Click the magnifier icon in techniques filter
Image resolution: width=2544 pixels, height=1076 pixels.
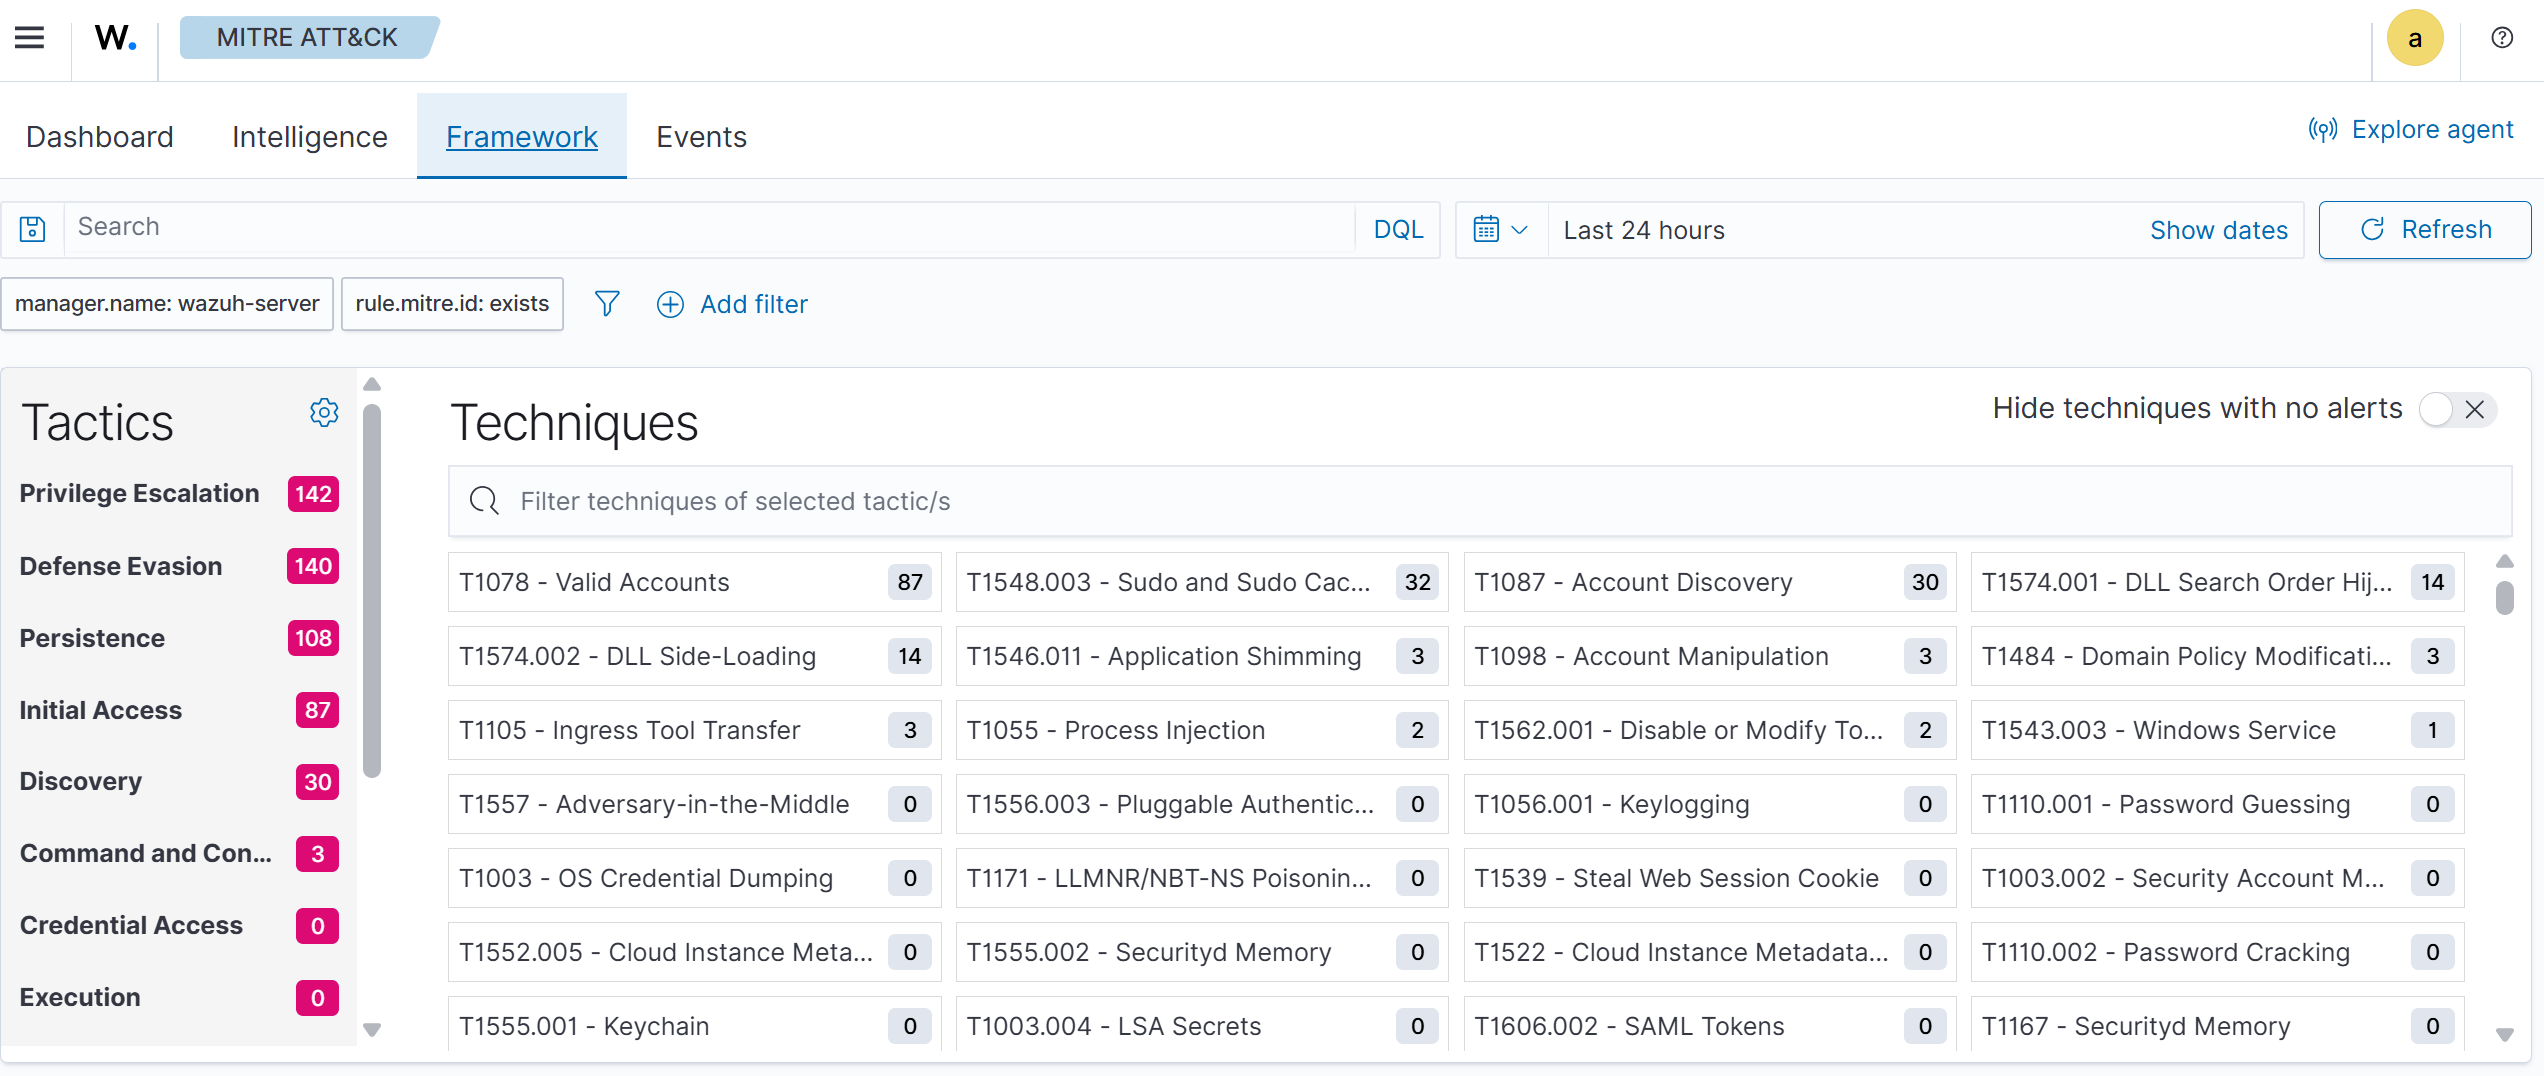[485, 501]
